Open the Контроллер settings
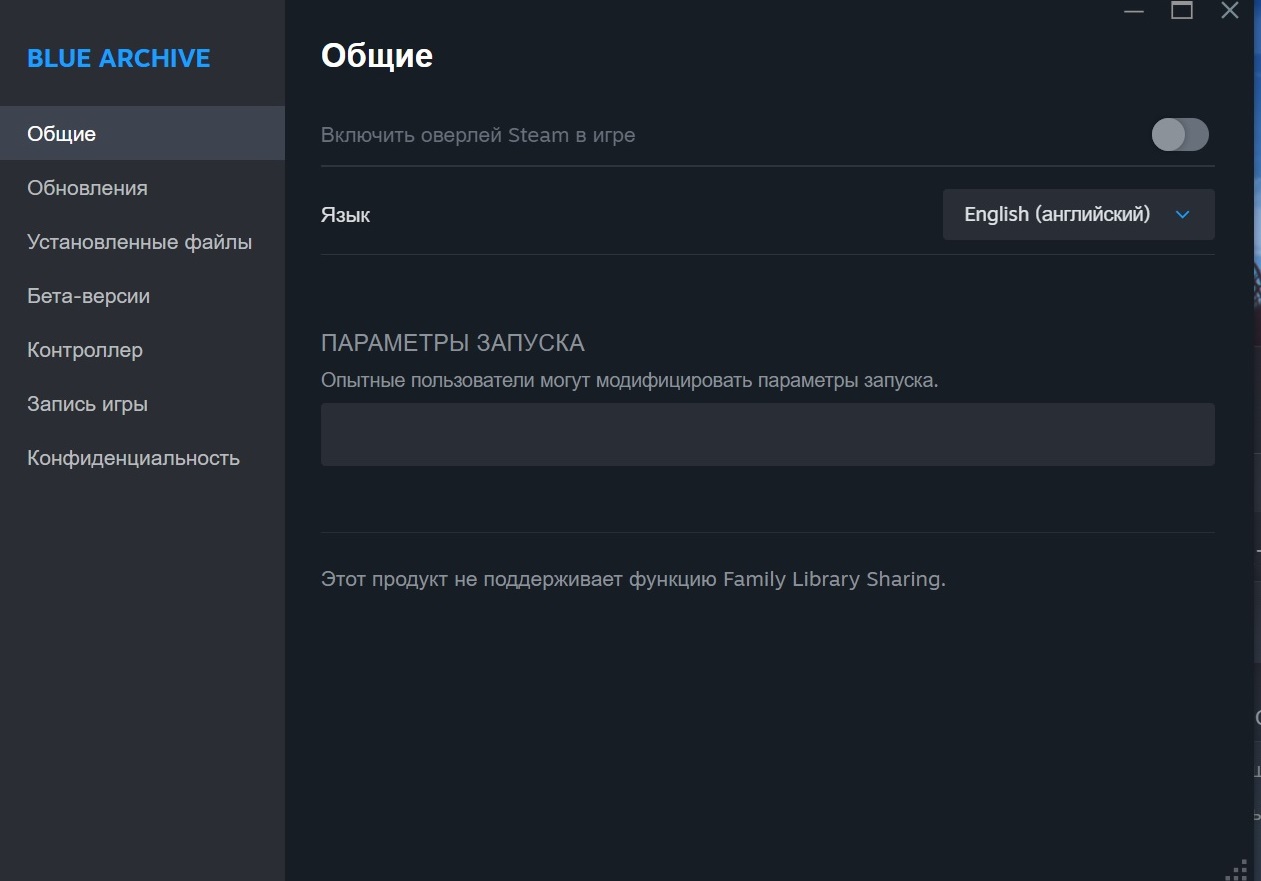This screenshot has height=881, width=1261. coord(142,350)
